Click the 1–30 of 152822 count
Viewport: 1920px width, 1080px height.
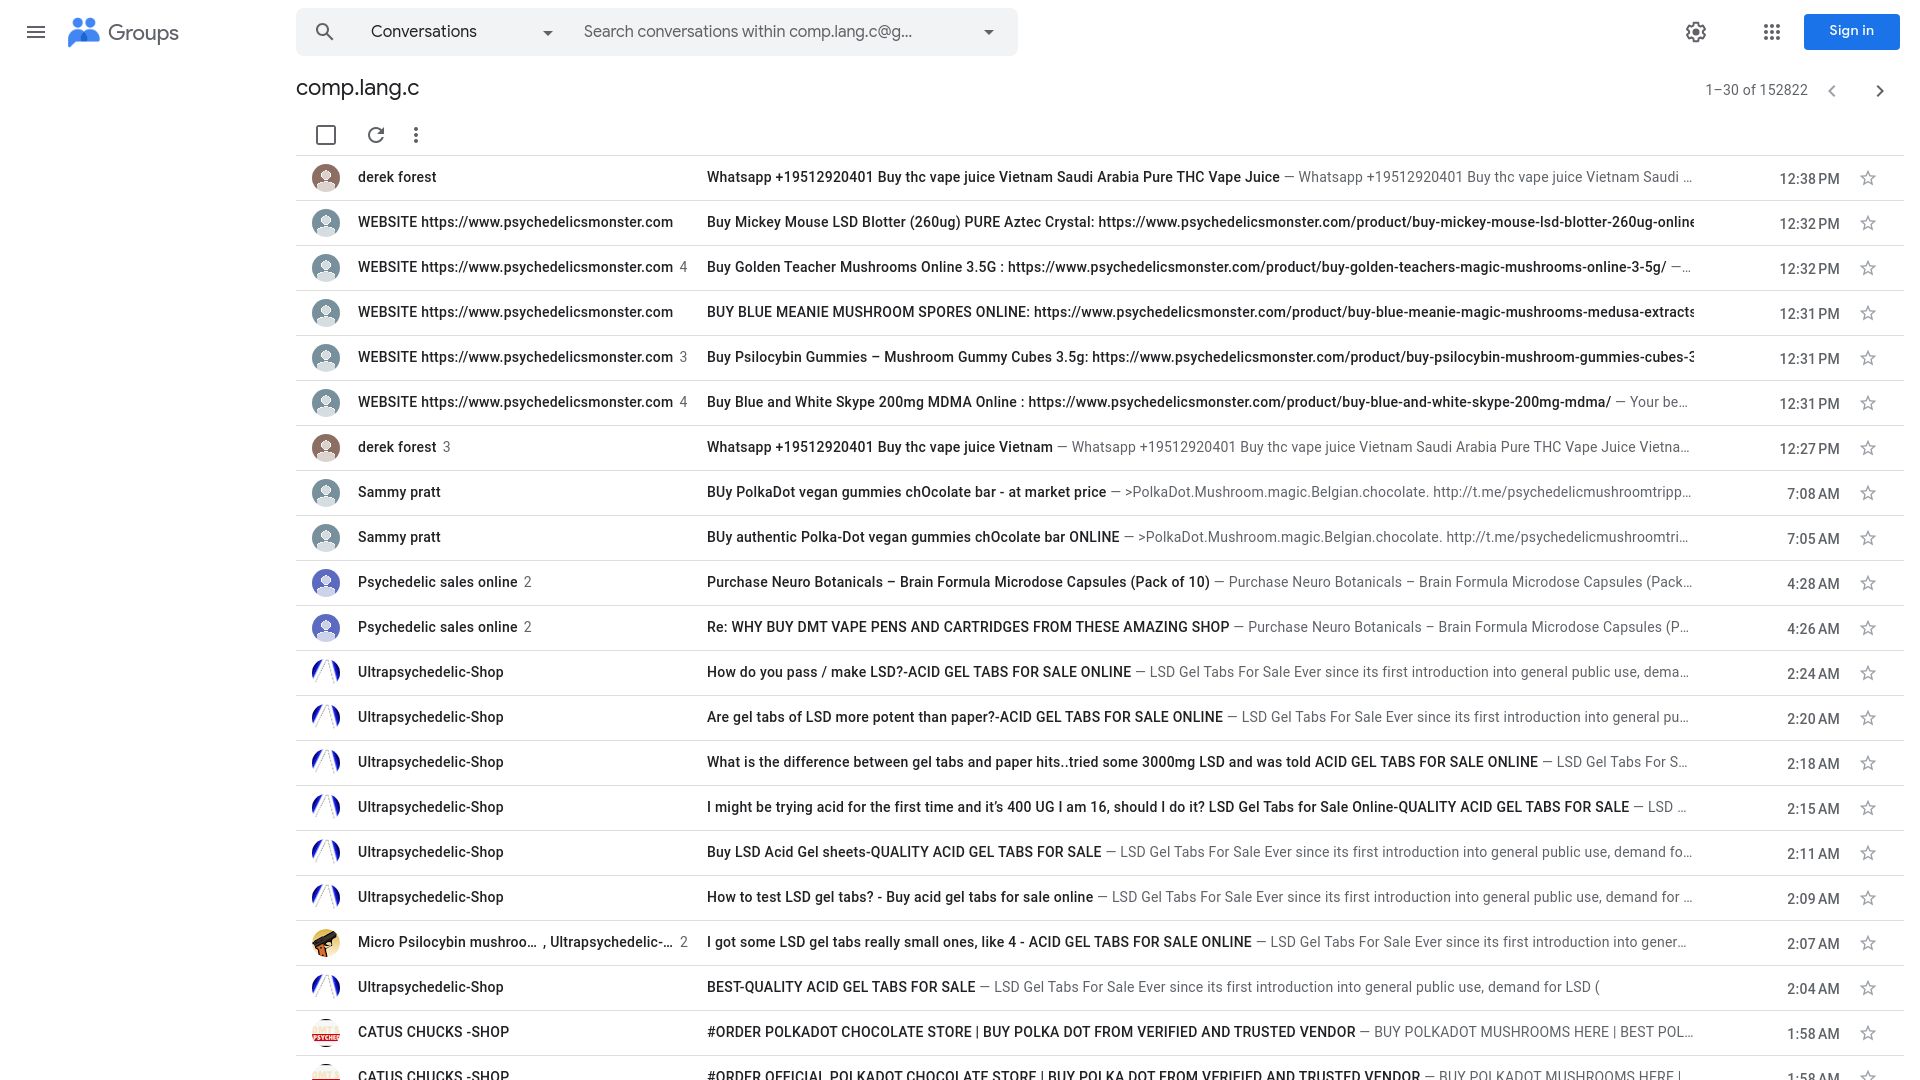[1756, 90]
